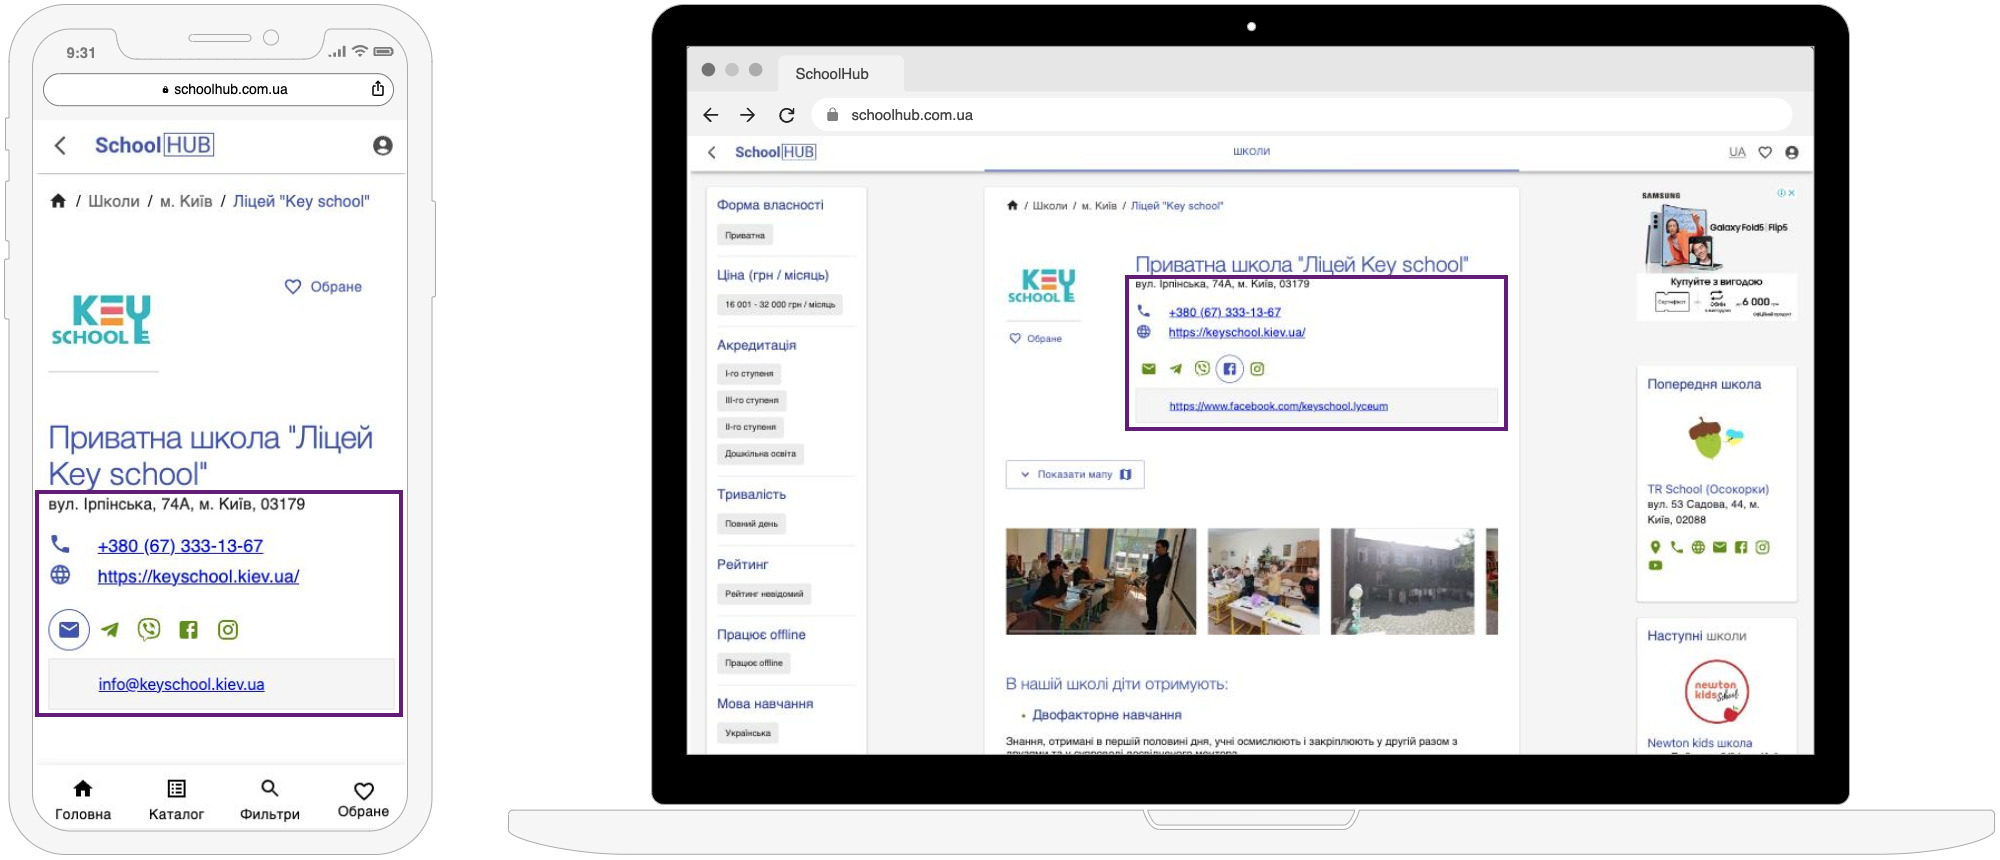Switch to Фильтри tab in mobile bottom bar
Viewport: 2000px width, 860px height.
point(270,800)
